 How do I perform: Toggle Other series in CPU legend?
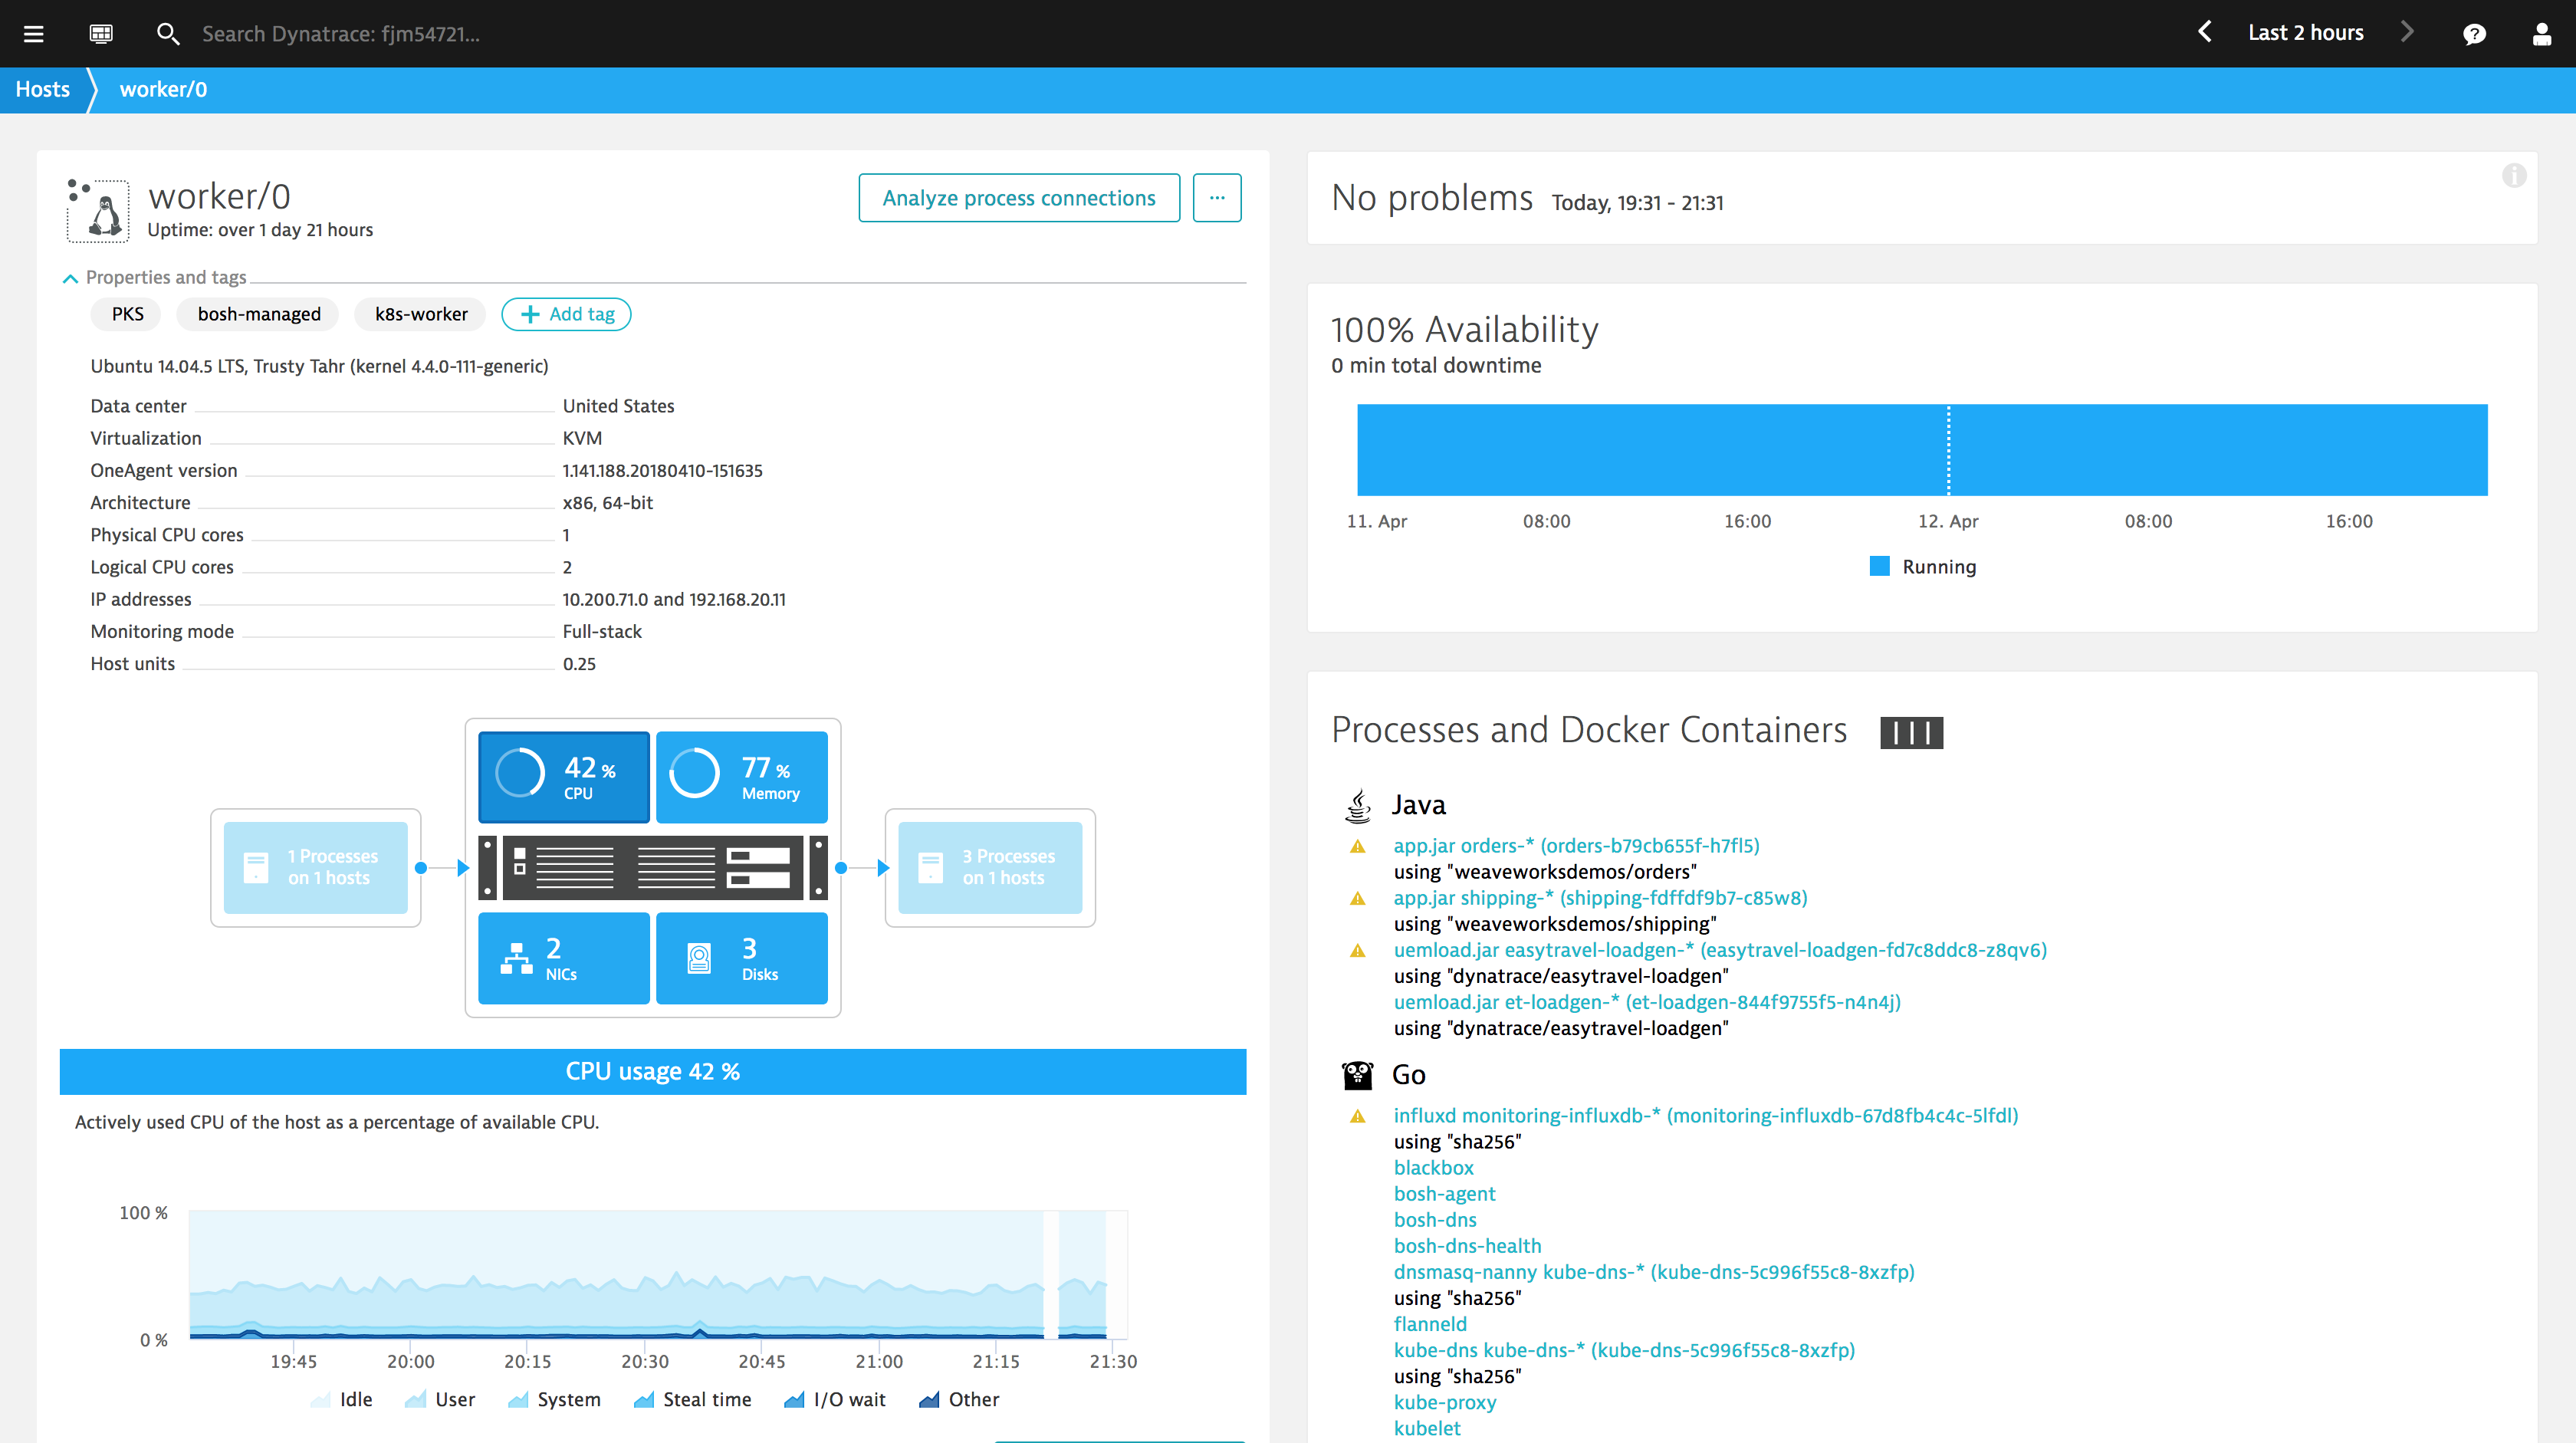(959, 1399)
